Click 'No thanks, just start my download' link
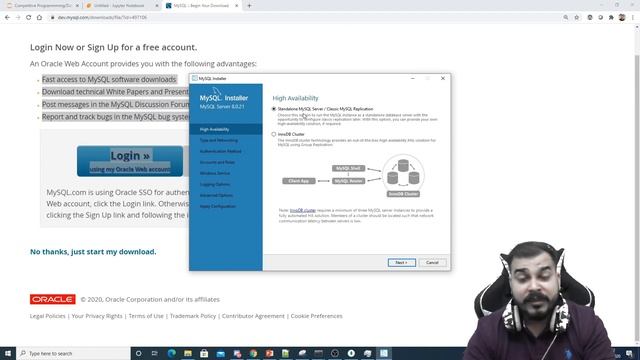This screenshot has height=360, width=640. pos(93,252)
